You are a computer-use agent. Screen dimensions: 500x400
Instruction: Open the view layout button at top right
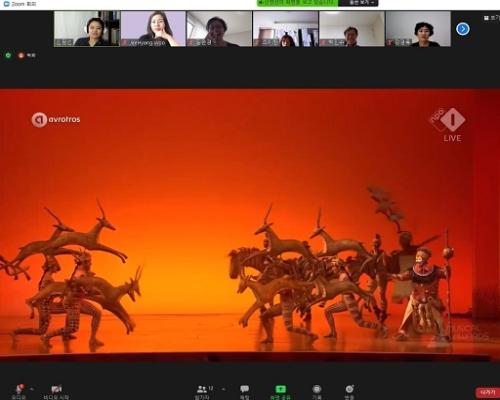click(492, 18)
